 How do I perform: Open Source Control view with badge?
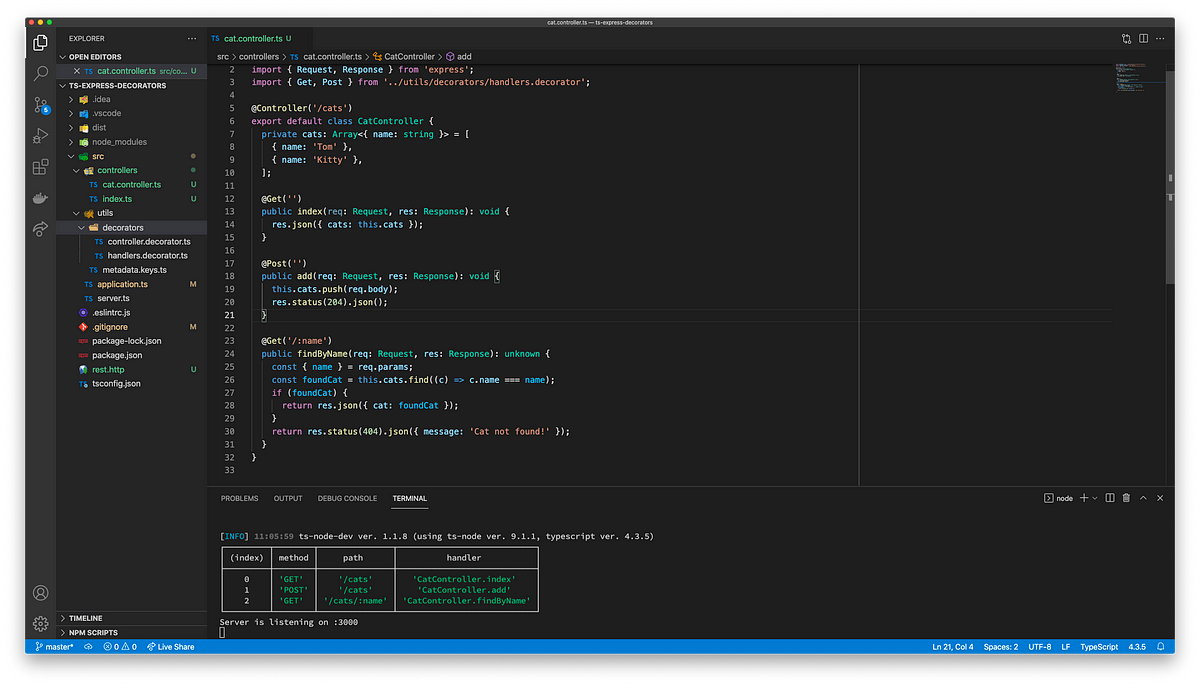41,105
